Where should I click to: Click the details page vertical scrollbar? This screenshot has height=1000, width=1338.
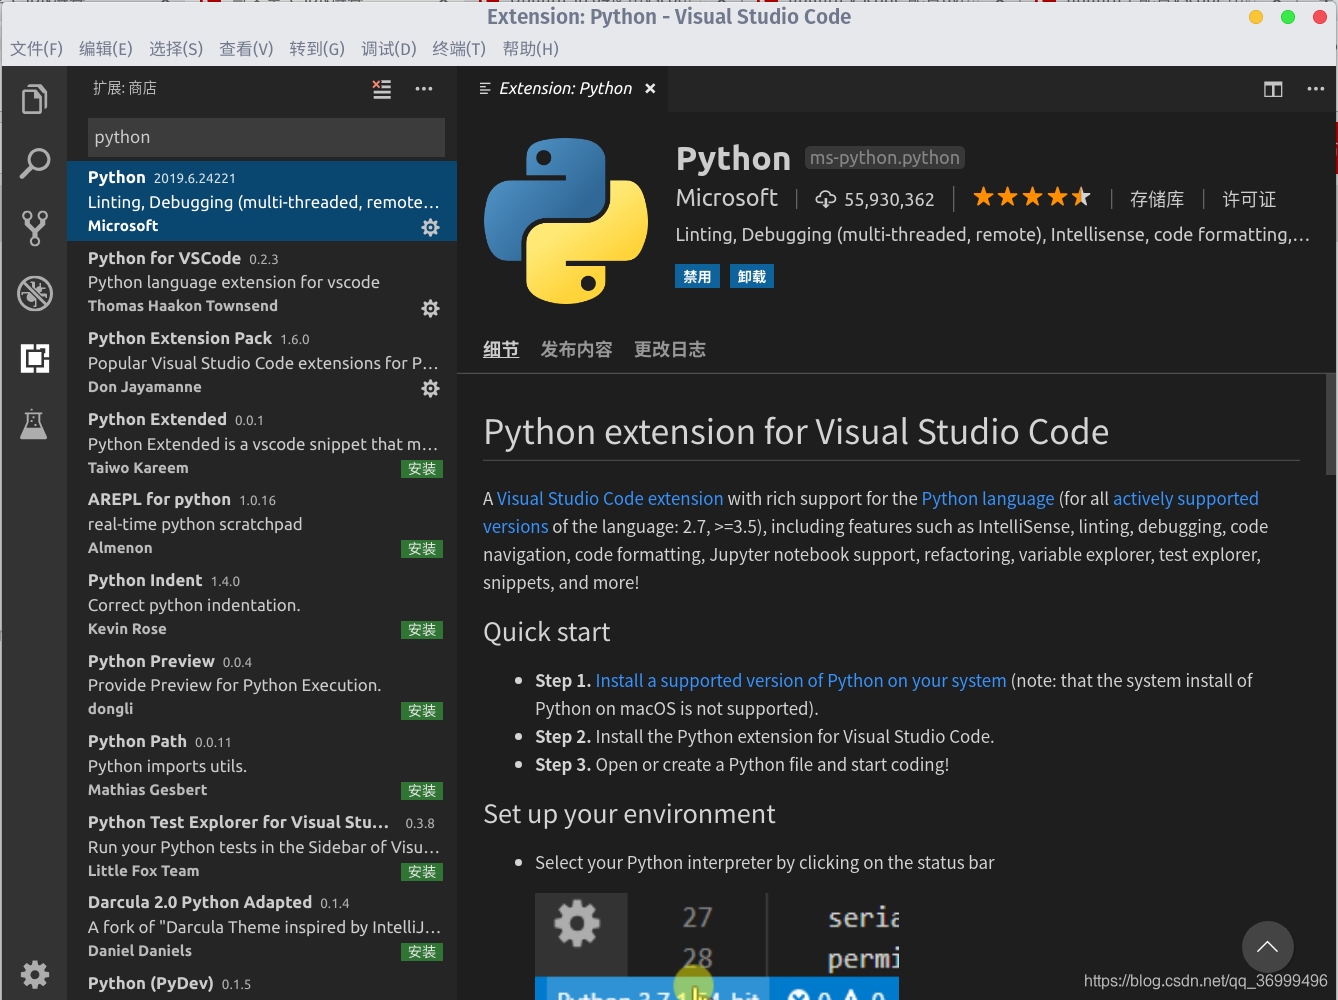pyautogui.click(x=1330, y=424)
